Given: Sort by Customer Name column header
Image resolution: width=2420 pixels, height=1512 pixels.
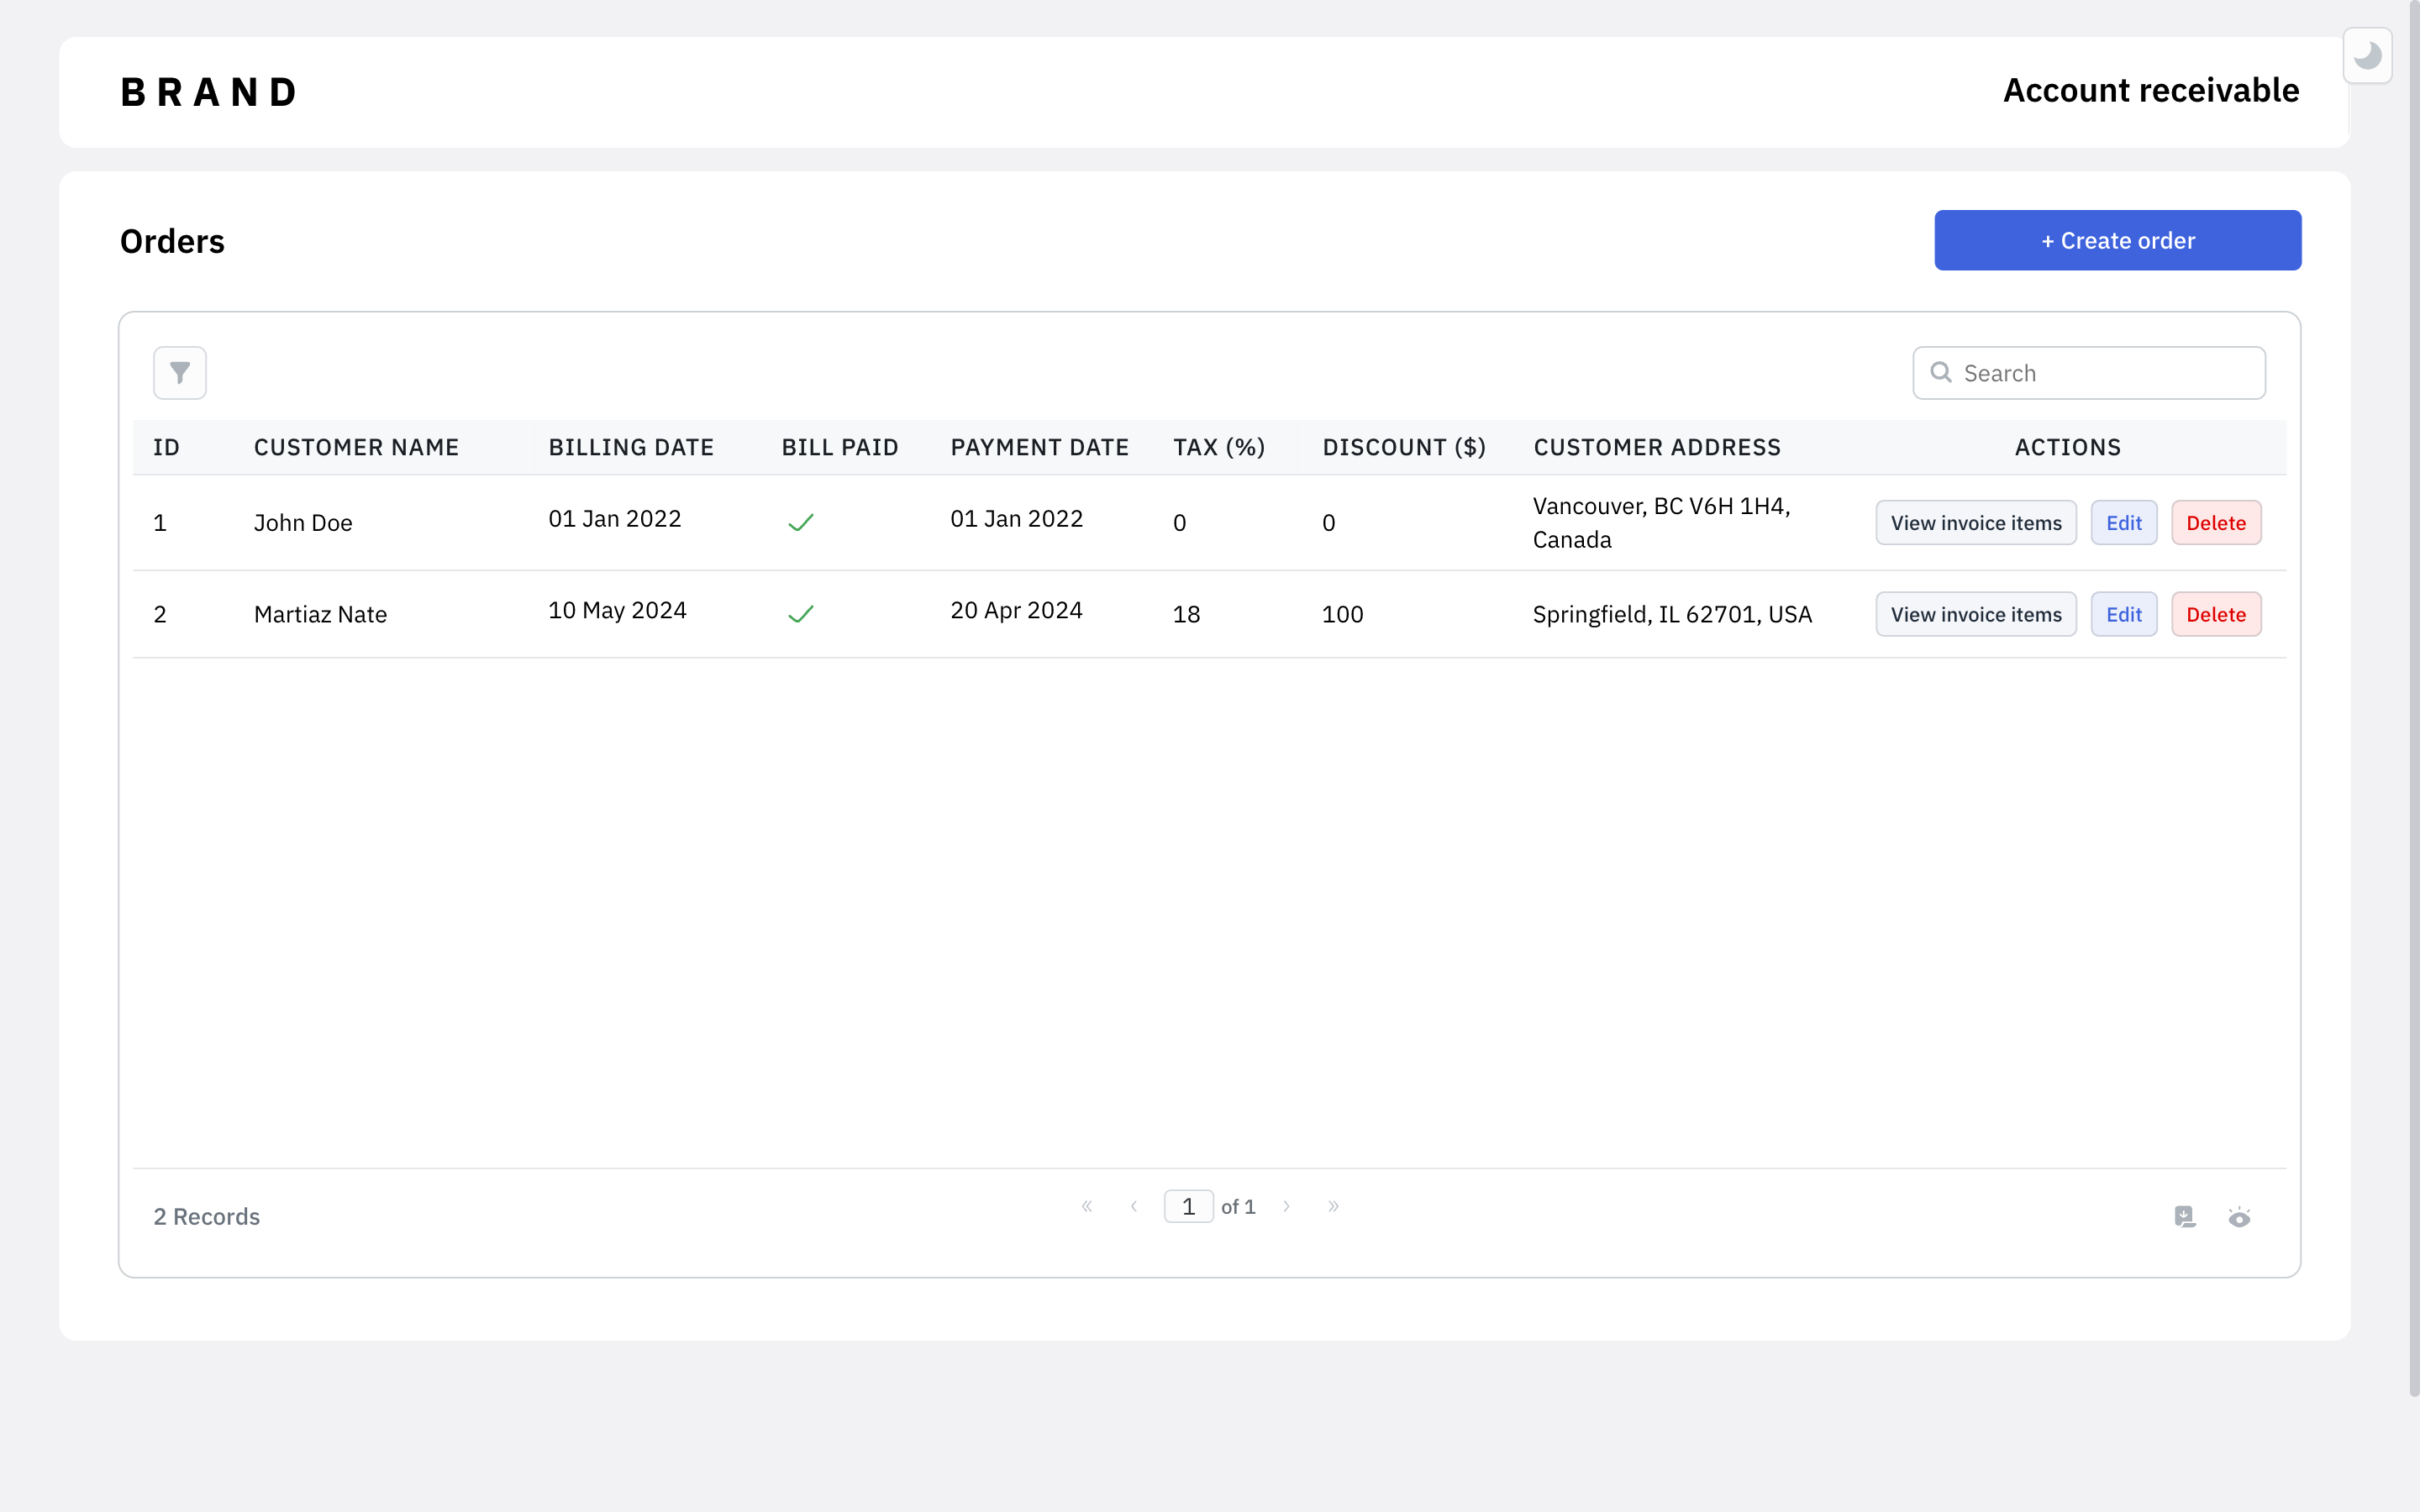Looking at the screenshot, I should click(356, 447).
